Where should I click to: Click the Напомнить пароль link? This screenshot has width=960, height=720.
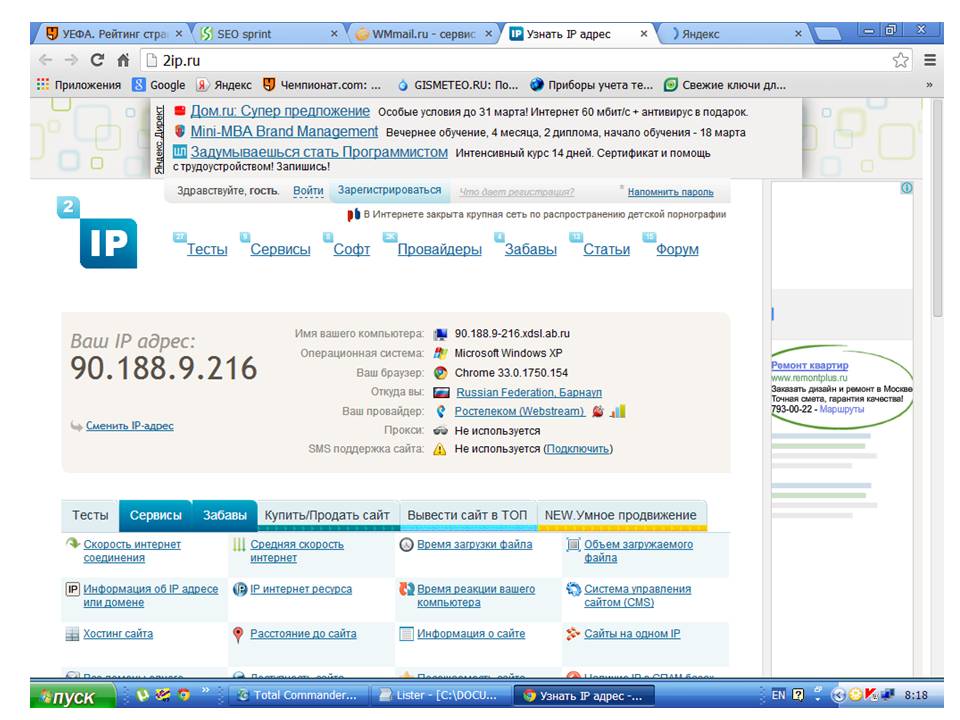[670, 192]
